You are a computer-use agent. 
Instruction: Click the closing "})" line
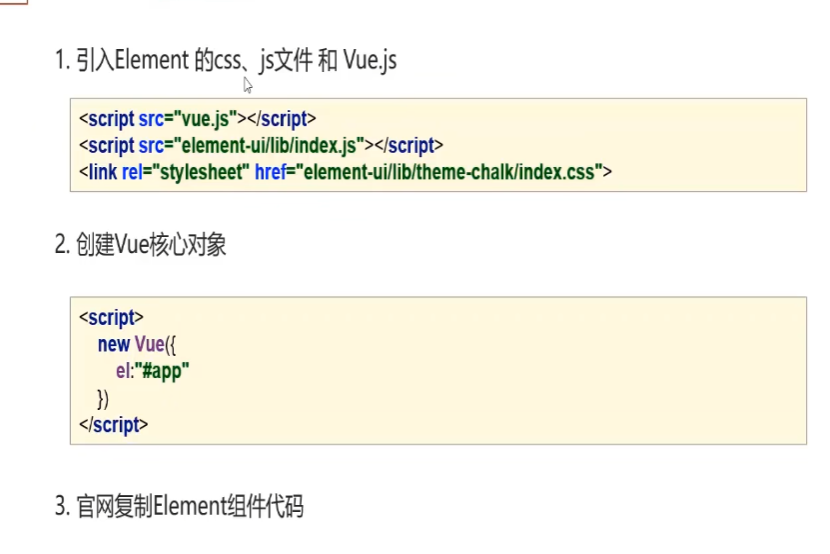tap(103, 398)
